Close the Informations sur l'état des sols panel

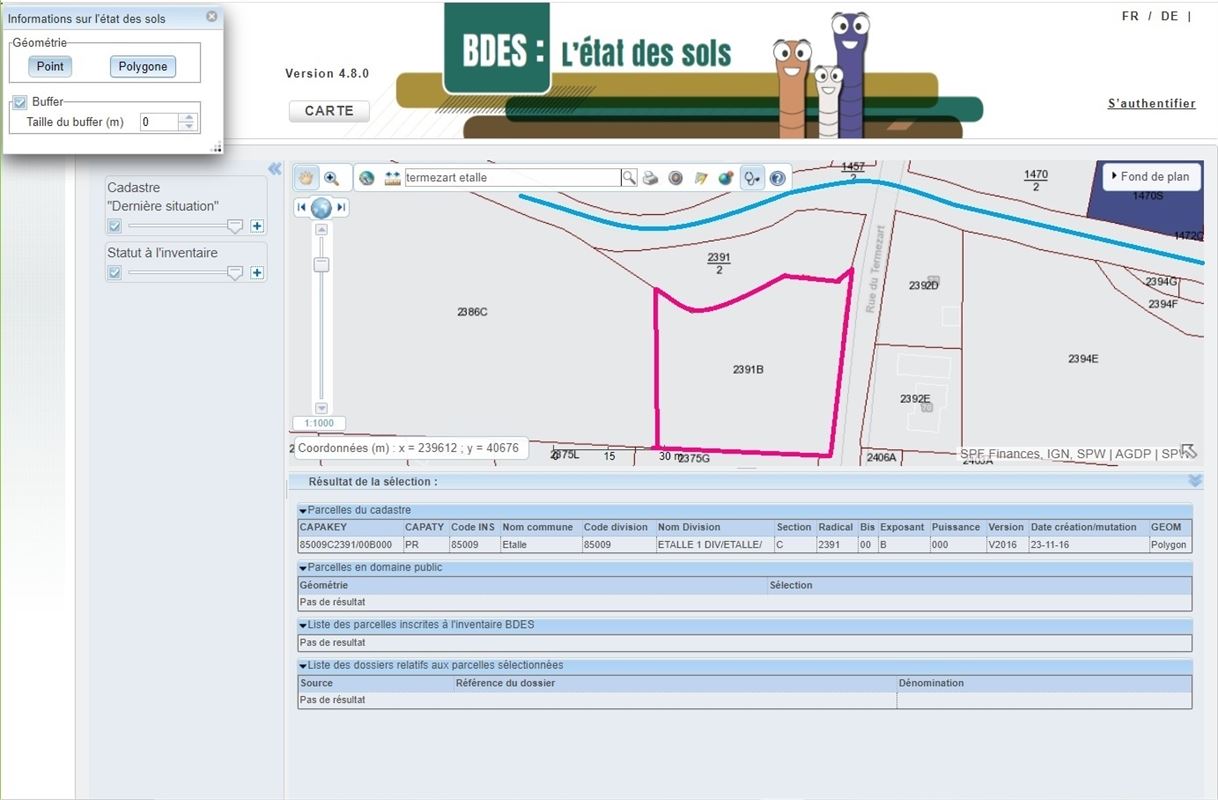click(211, 17)
